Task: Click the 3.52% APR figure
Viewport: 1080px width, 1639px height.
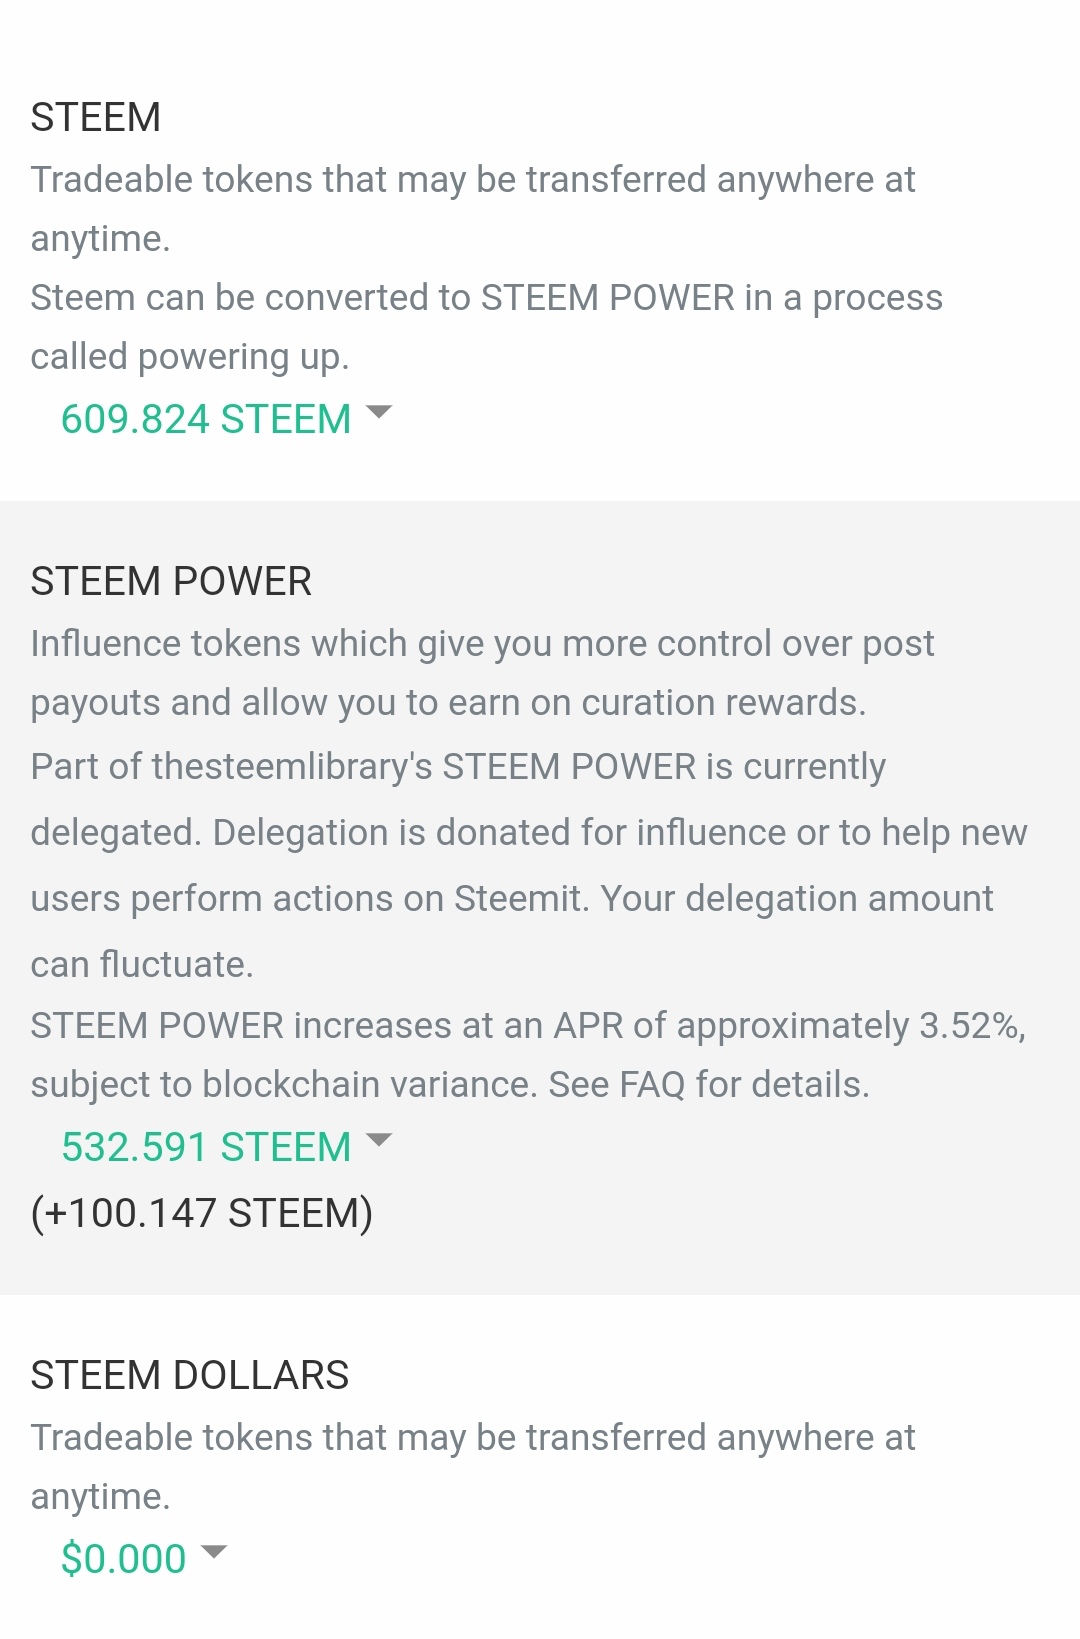Action: 968,1026
